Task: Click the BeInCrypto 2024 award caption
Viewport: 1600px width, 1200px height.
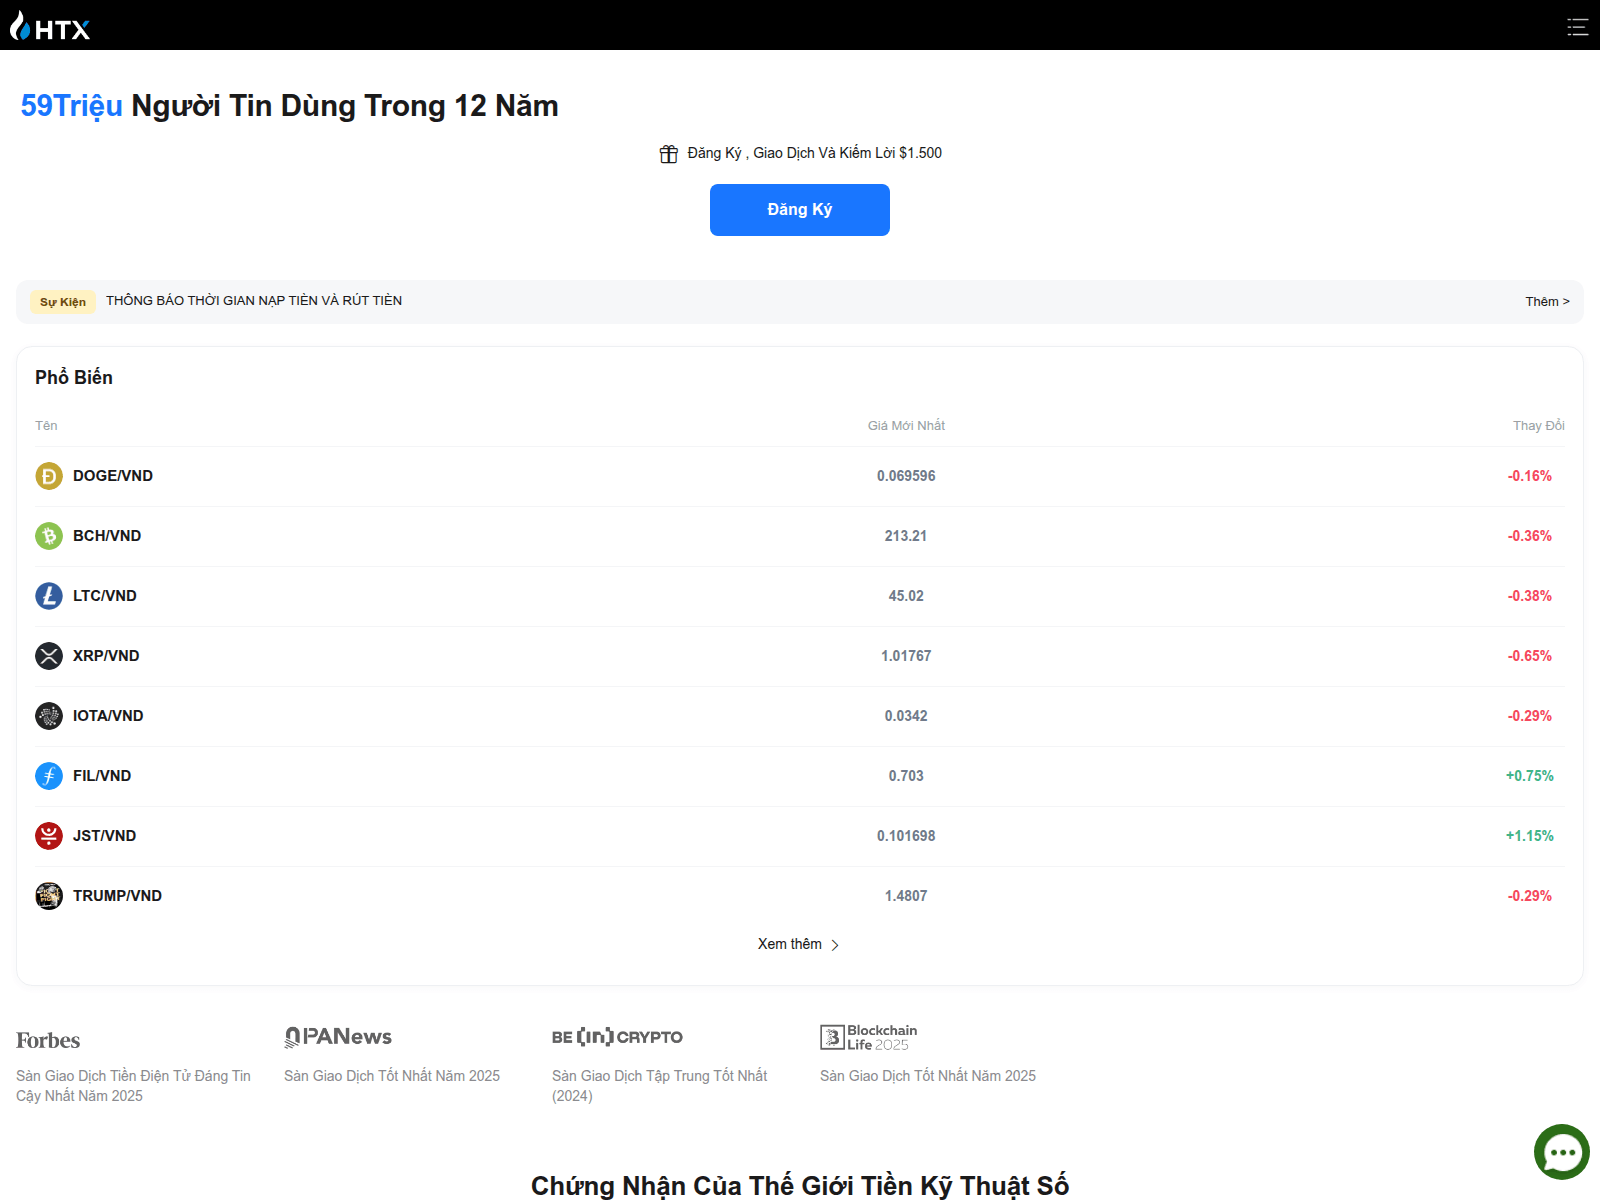Action: (x=660, y=1086)
